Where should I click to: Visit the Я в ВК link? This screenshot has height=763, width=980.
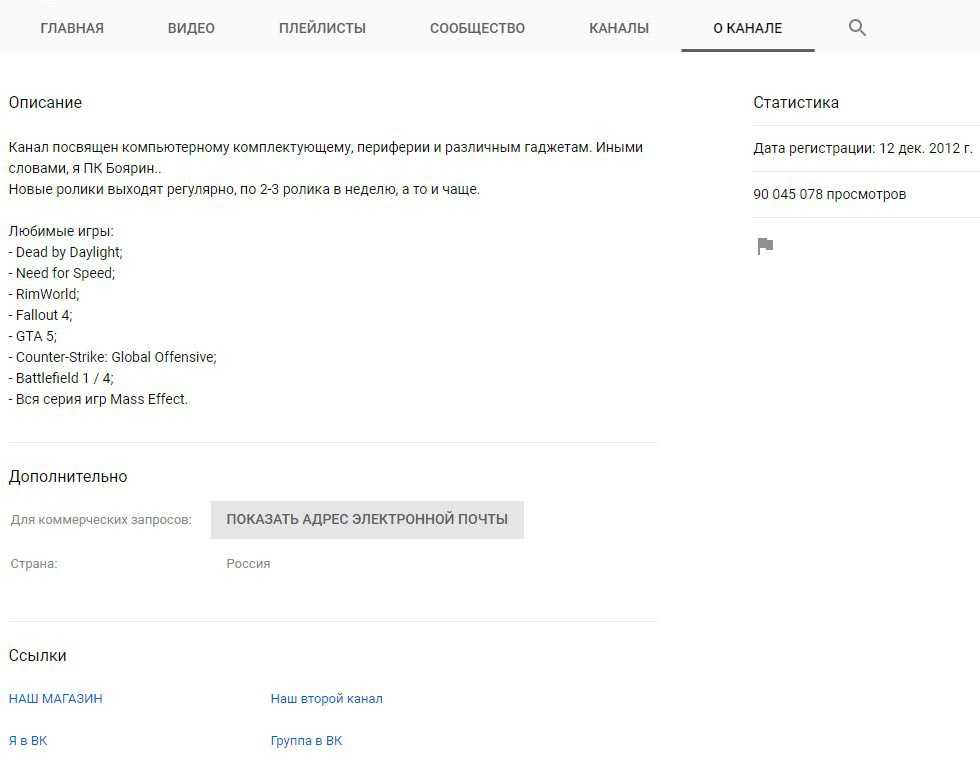pos(28,741)
